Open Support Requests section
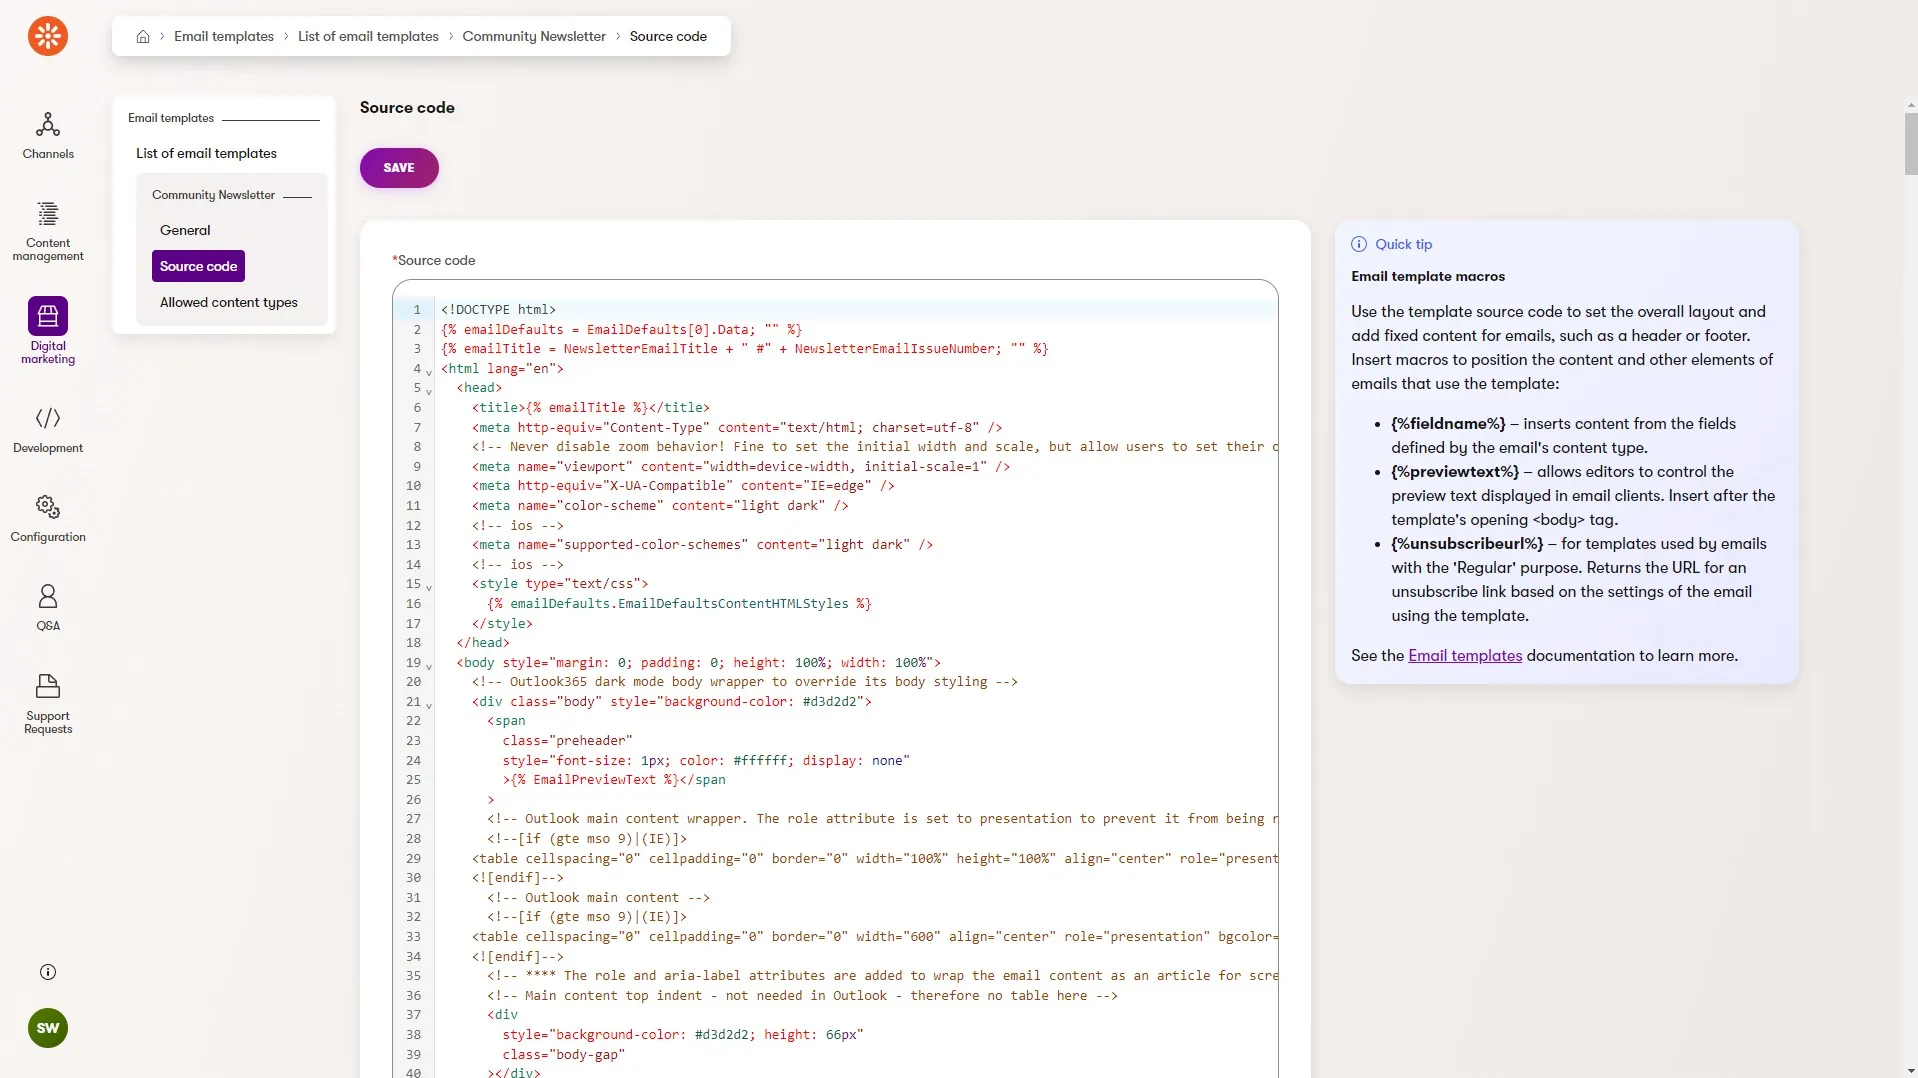 [48, 704]
